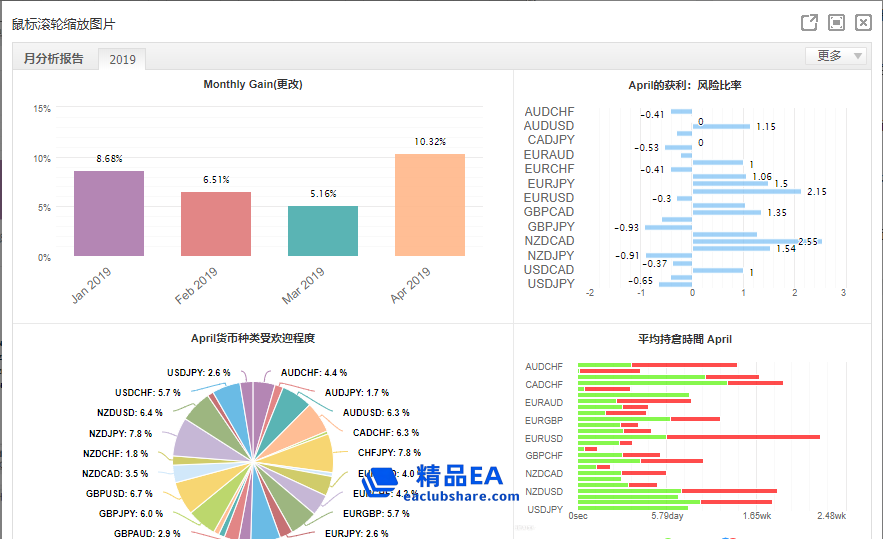The width and height of the screenshot is (883, 539).
Task: Click EURJPY: 2.6 % pie label
Action: 356,533
